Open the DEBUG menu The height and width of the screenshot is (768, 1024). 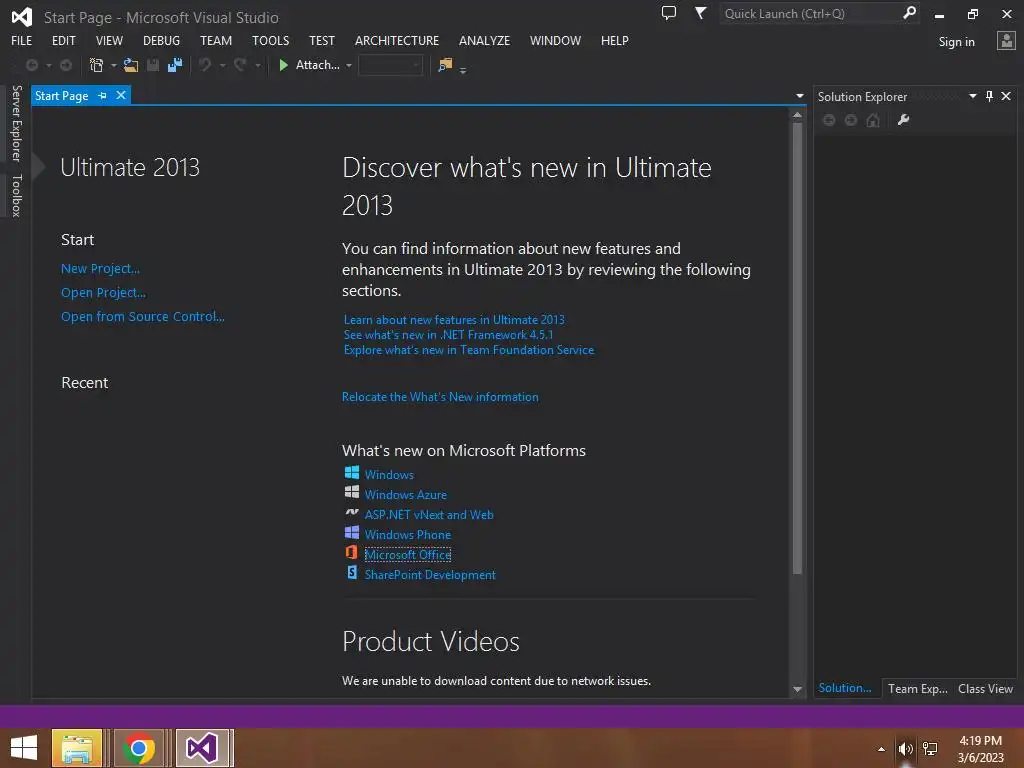[161, 40]
